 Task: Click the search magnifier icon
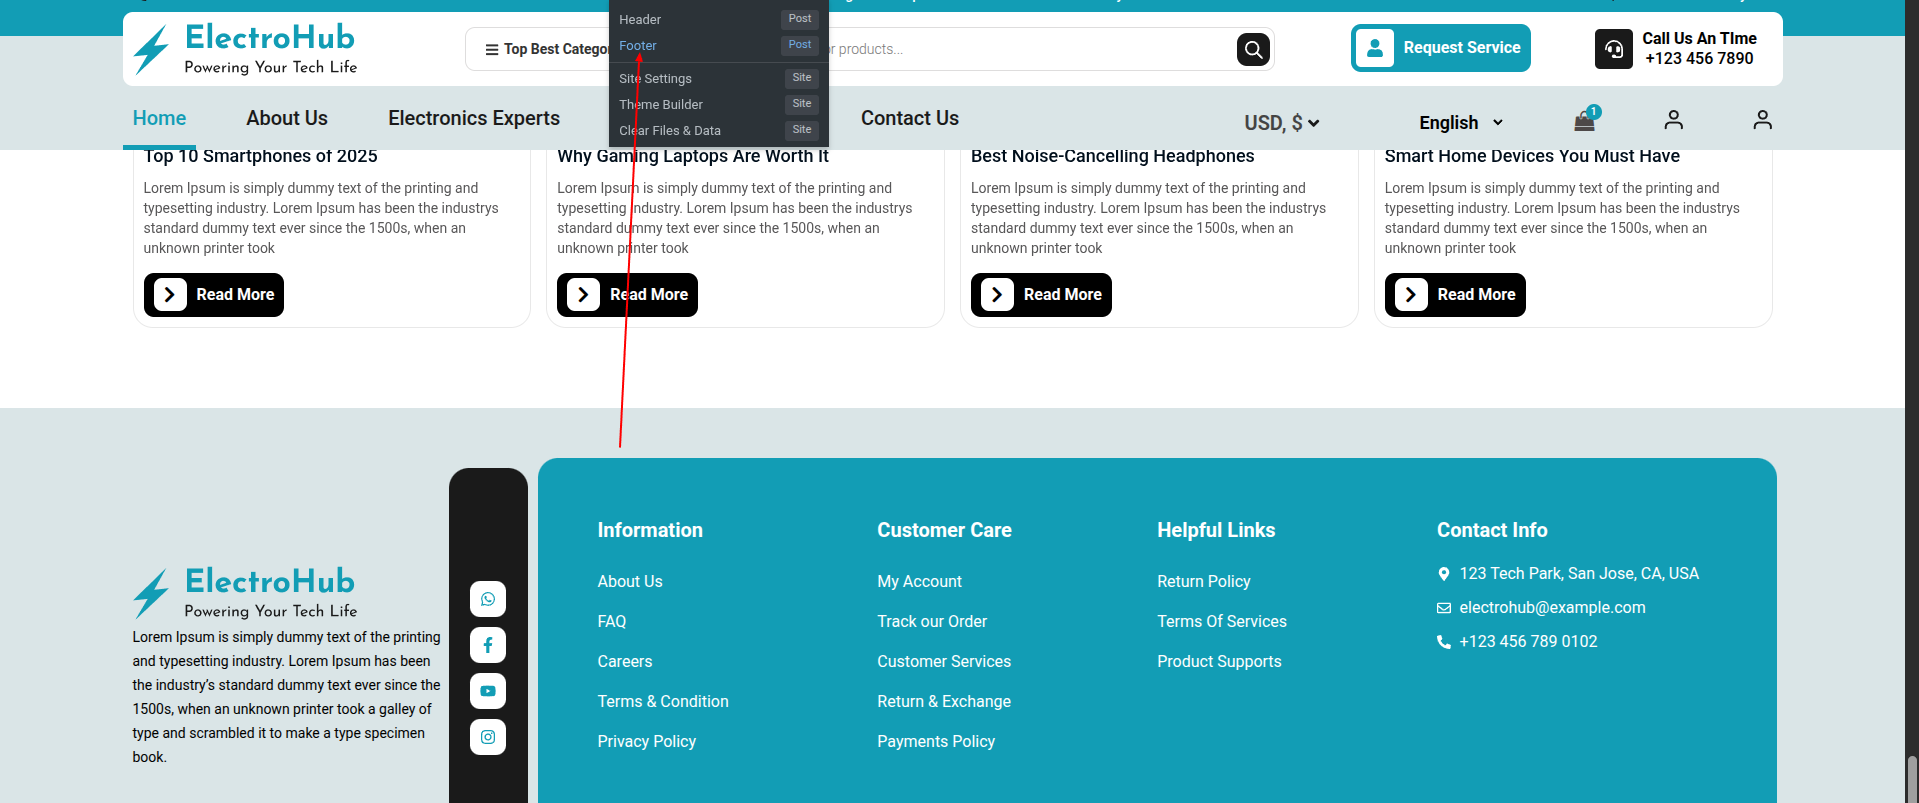point(1253,49)
